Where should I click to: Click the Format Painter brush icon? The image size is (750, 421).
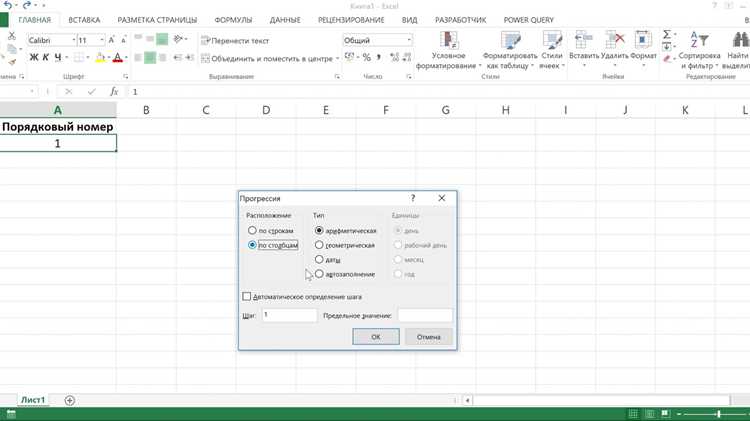tap(11, 62)
